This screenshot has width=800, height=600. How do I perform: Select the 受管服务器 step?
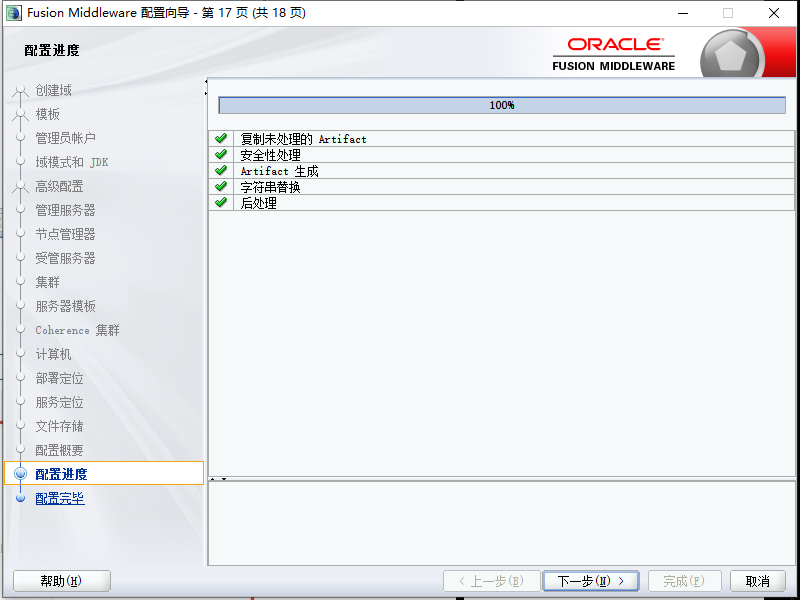[65, 258]
